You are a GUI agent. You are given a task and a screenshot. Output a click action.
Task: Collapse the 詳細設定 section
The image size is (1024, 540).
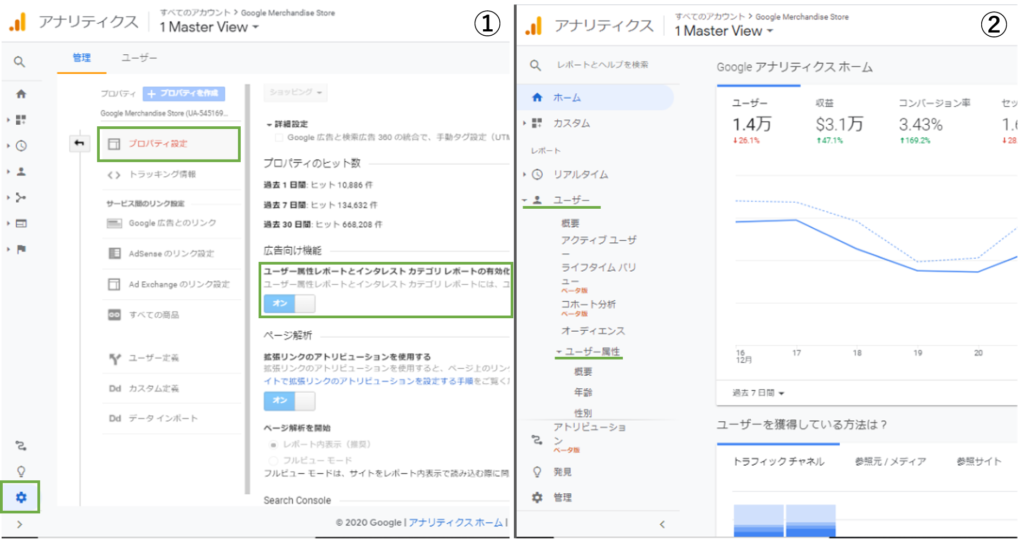[287, 124]
